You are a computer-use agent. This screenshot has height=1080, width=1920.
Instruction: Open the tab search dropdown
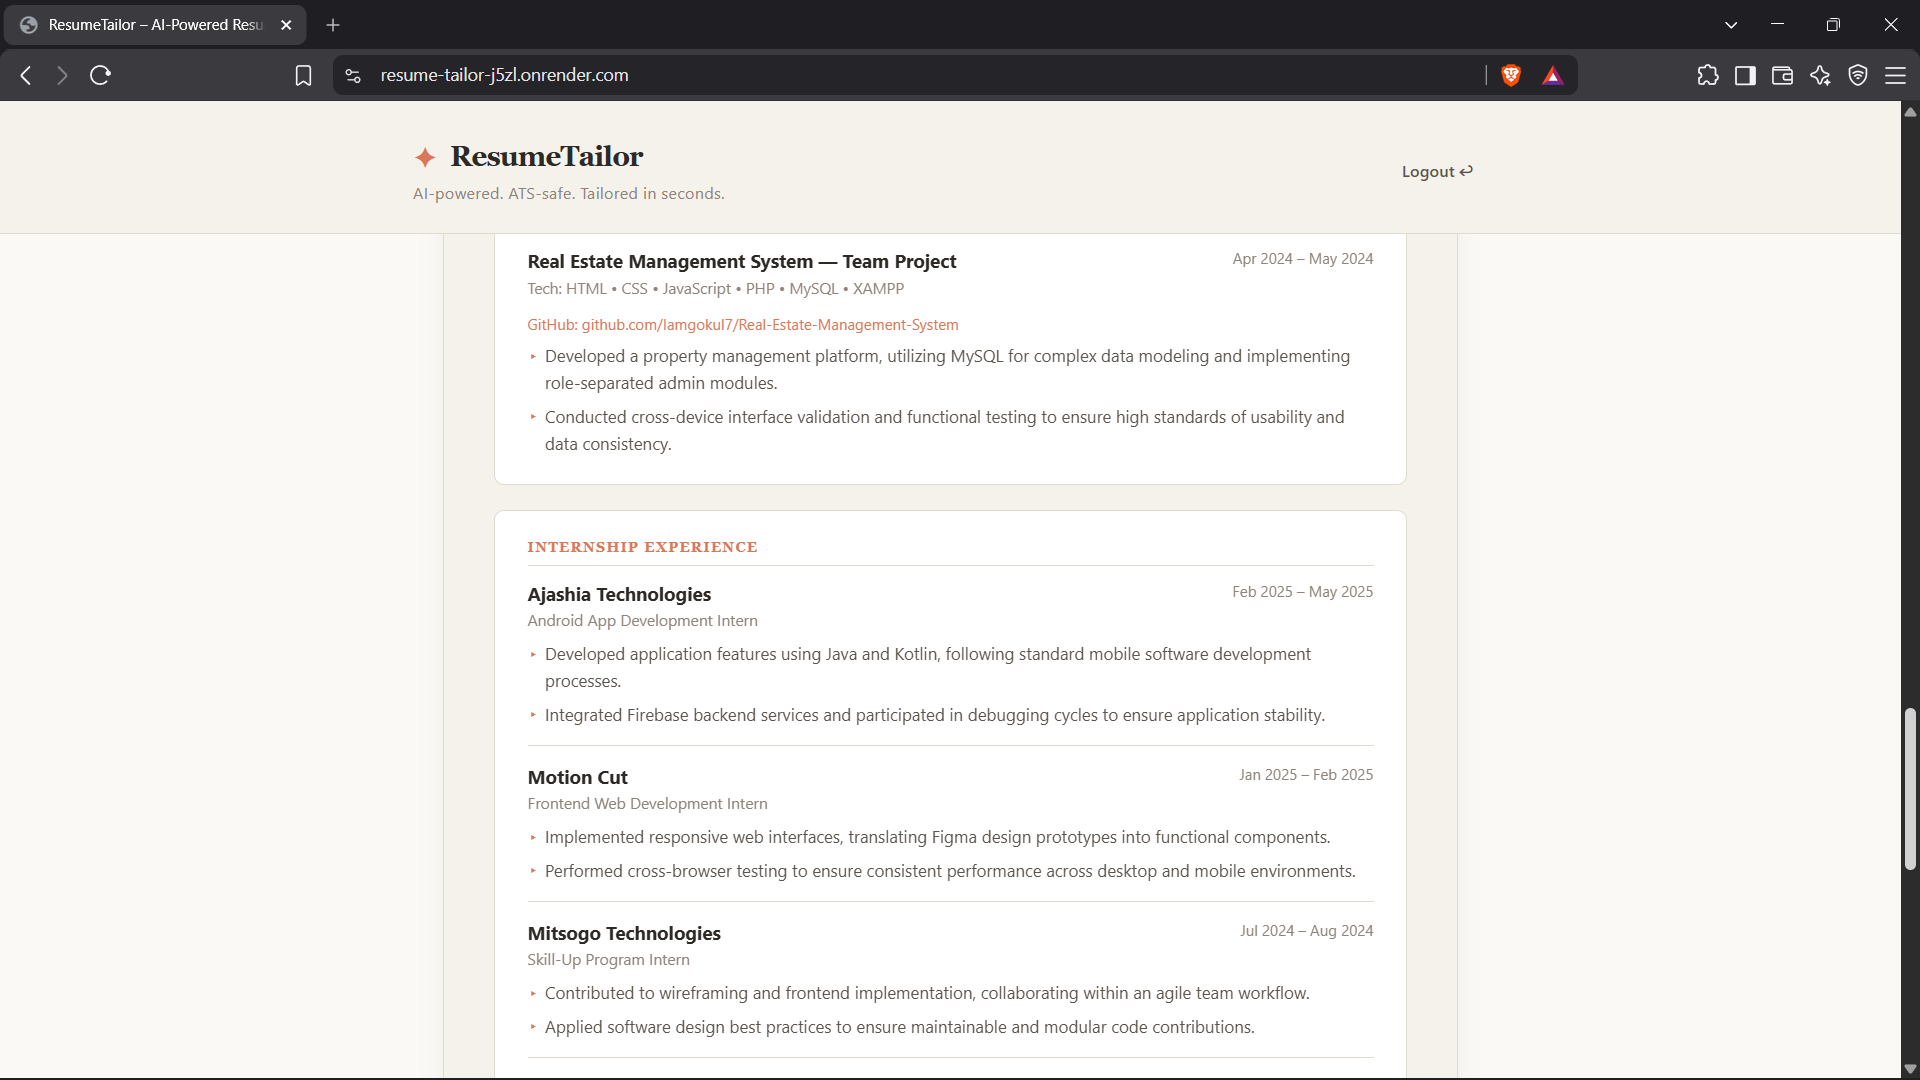(1731, 25)
